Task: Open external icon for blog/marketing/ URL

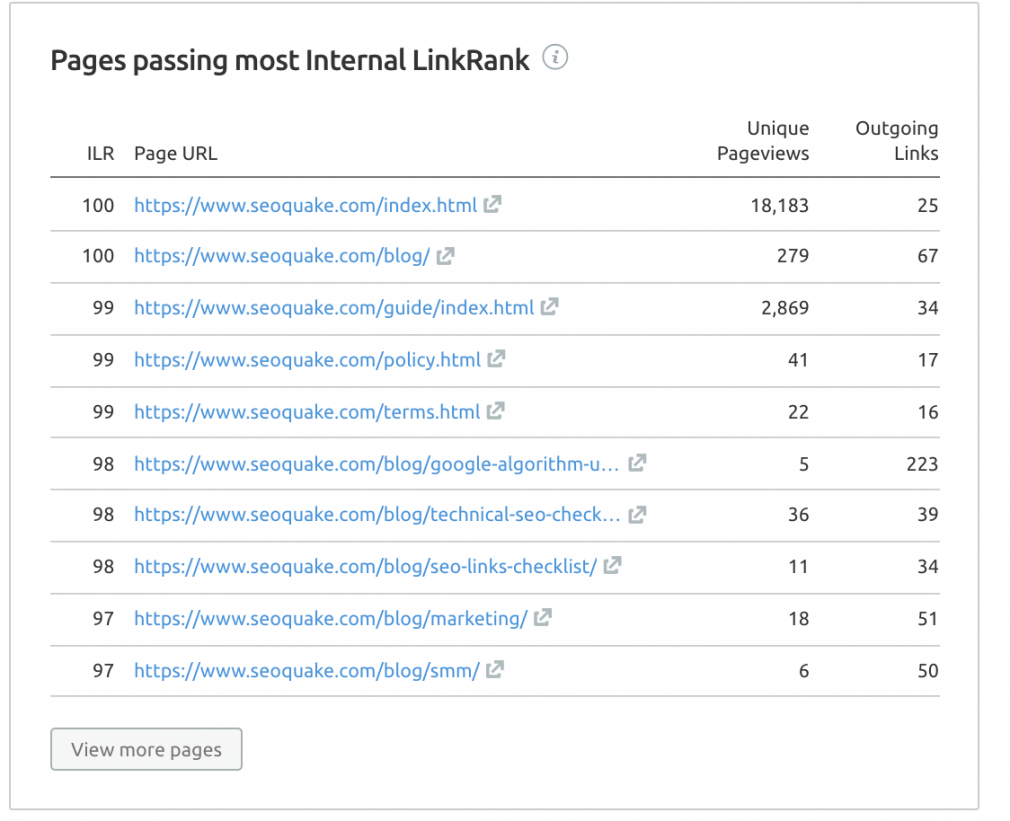Action: point(543,618)
